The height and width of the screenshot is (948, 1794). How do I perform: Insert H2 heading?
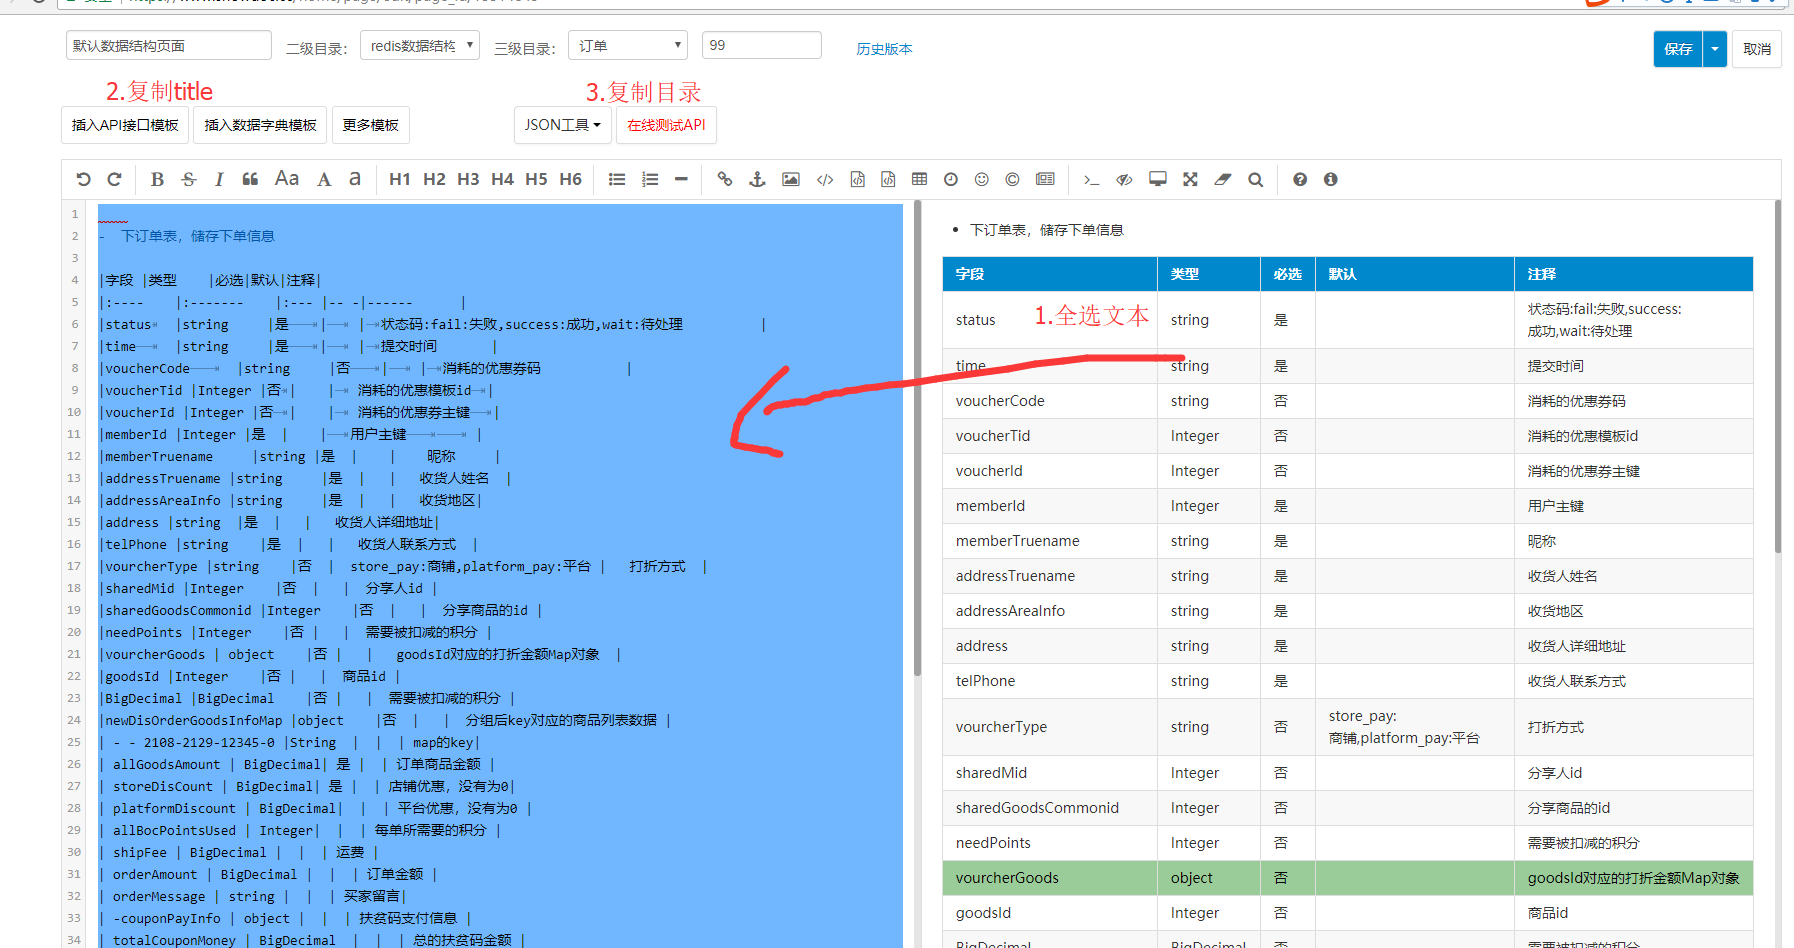tap(434, 179)
